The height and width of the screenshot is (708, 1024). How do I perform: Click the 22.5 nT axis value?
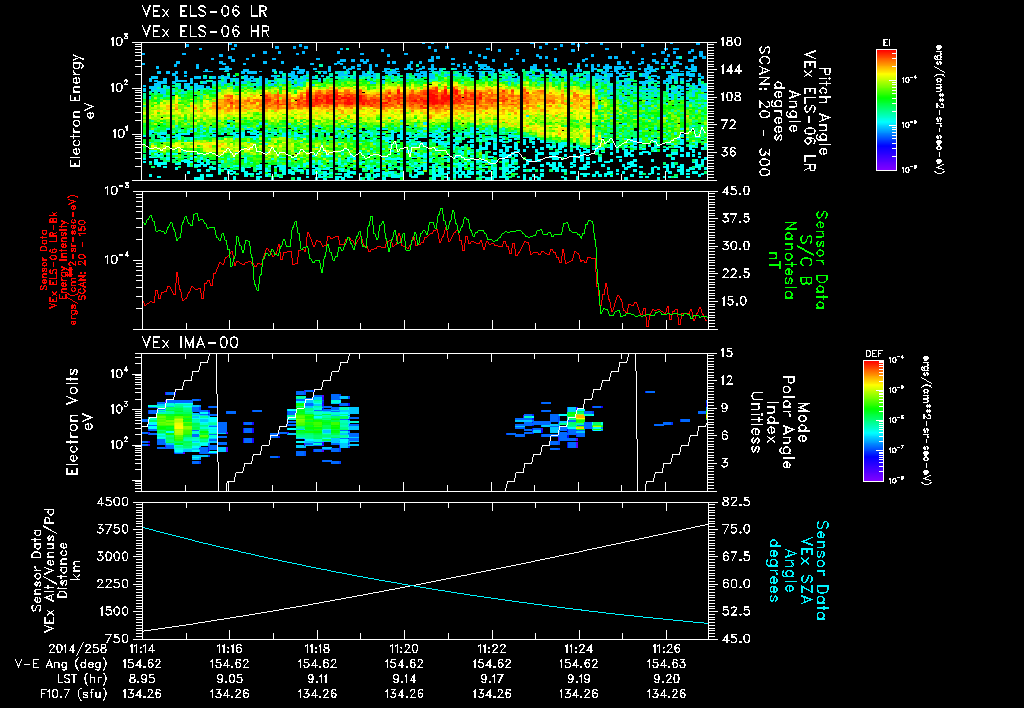click(735, 274)
